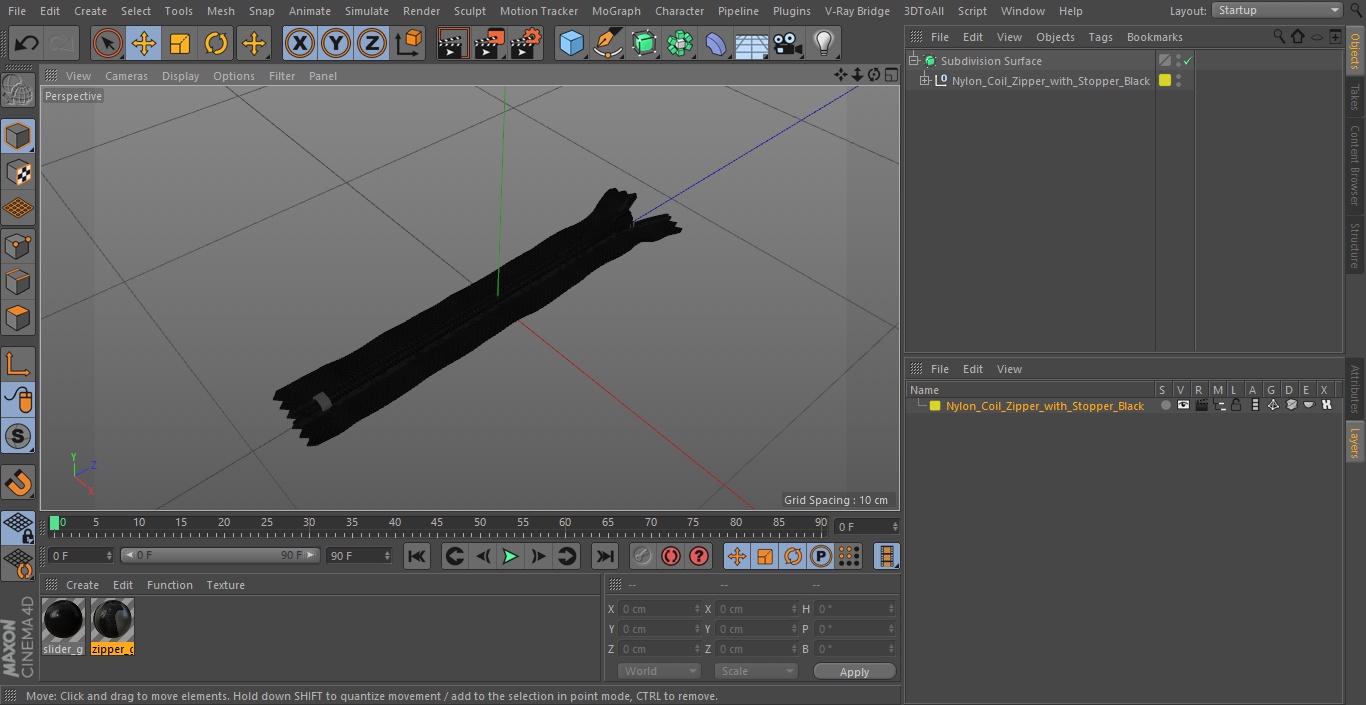The width and height of the screenshot is (1366, 705).
Task: Switch to Polygons mode
Action: 18,318
